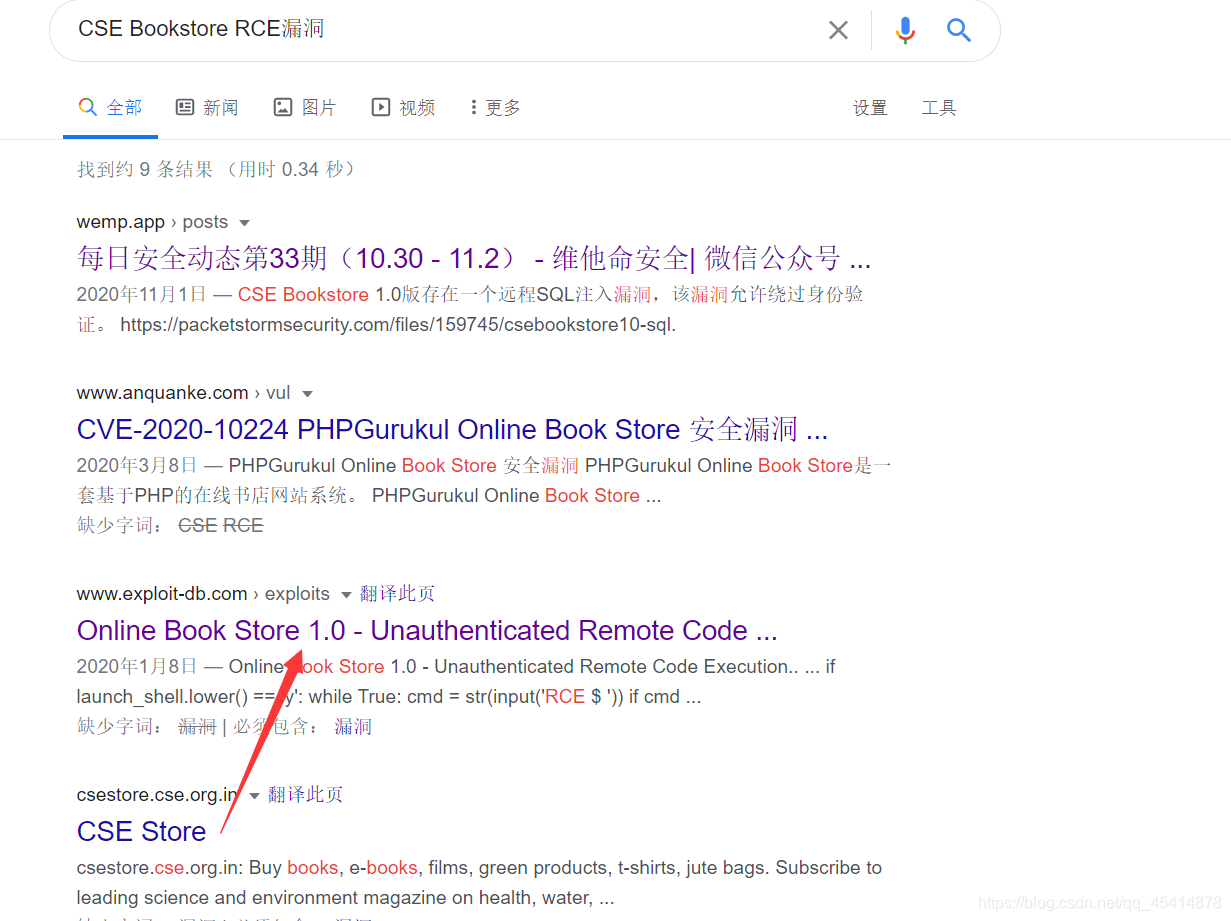Viewport: 1231px width, 921px height.
Task: Submit search with blue magnifier icon
Action: [959, 30]
